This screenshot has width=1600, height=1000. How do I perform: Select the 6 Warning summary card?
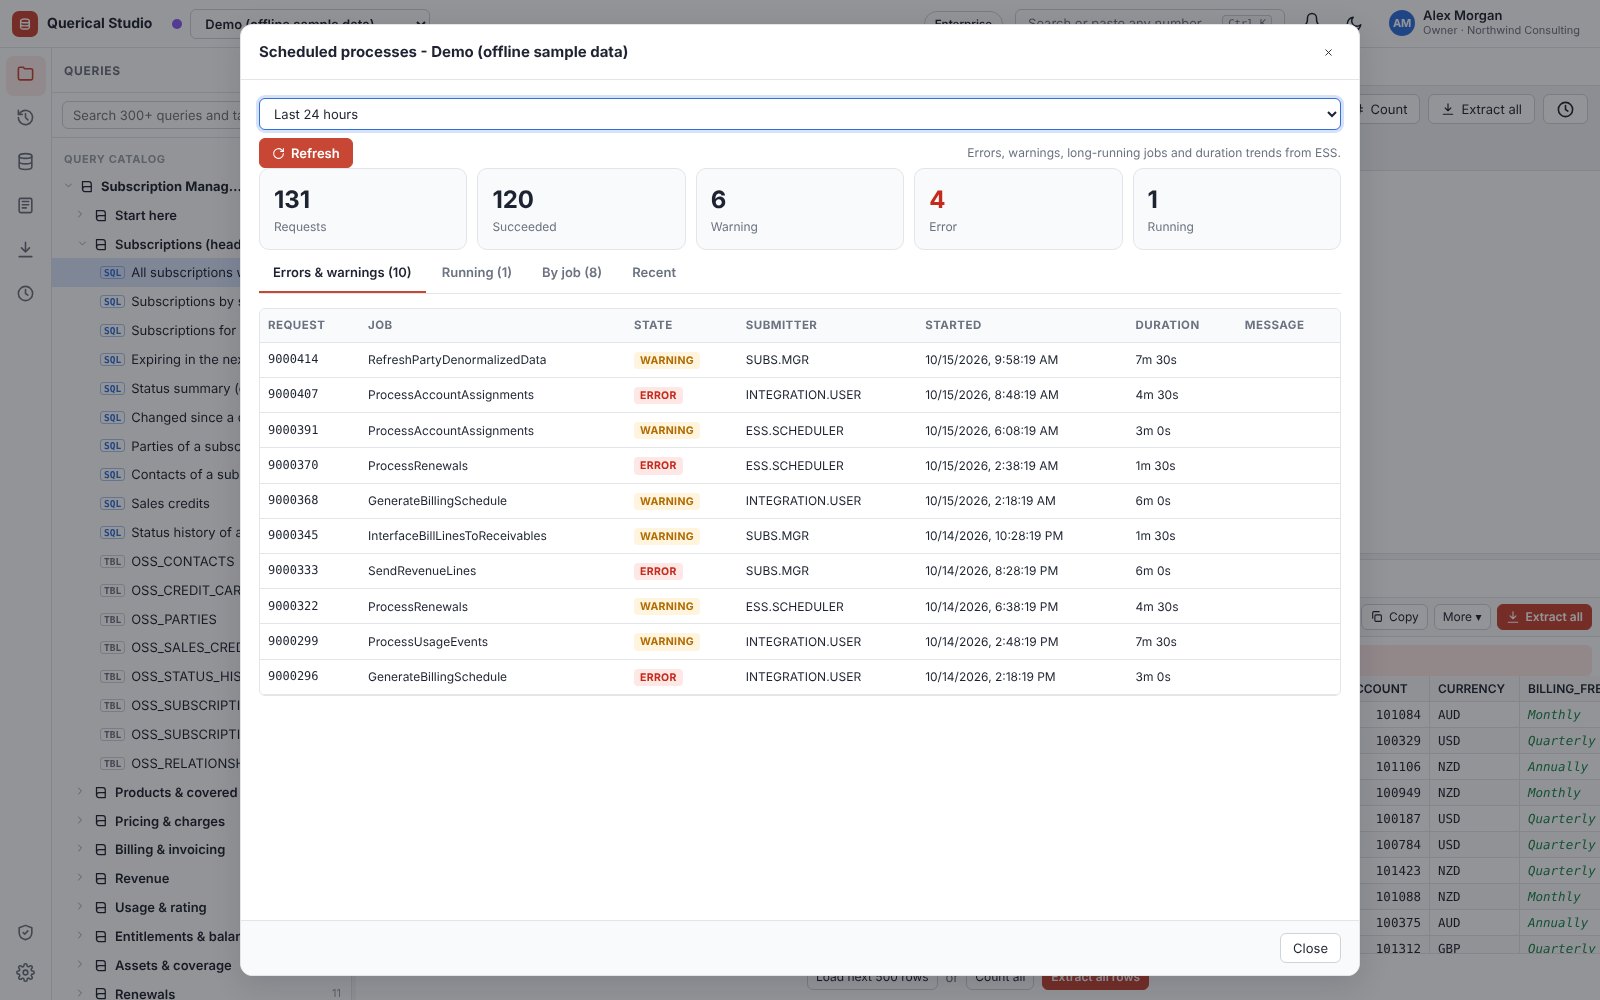(x=800, y=209)
